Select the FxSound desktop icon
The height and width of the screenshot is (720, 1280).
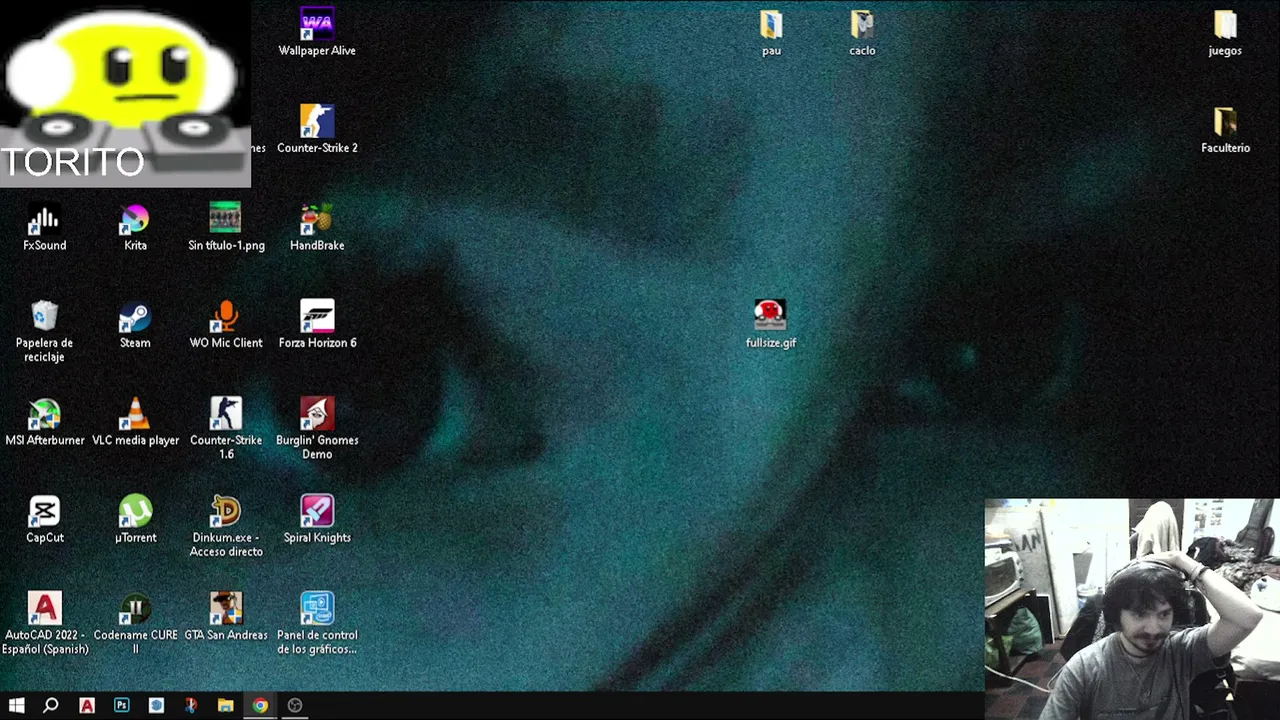44,227
